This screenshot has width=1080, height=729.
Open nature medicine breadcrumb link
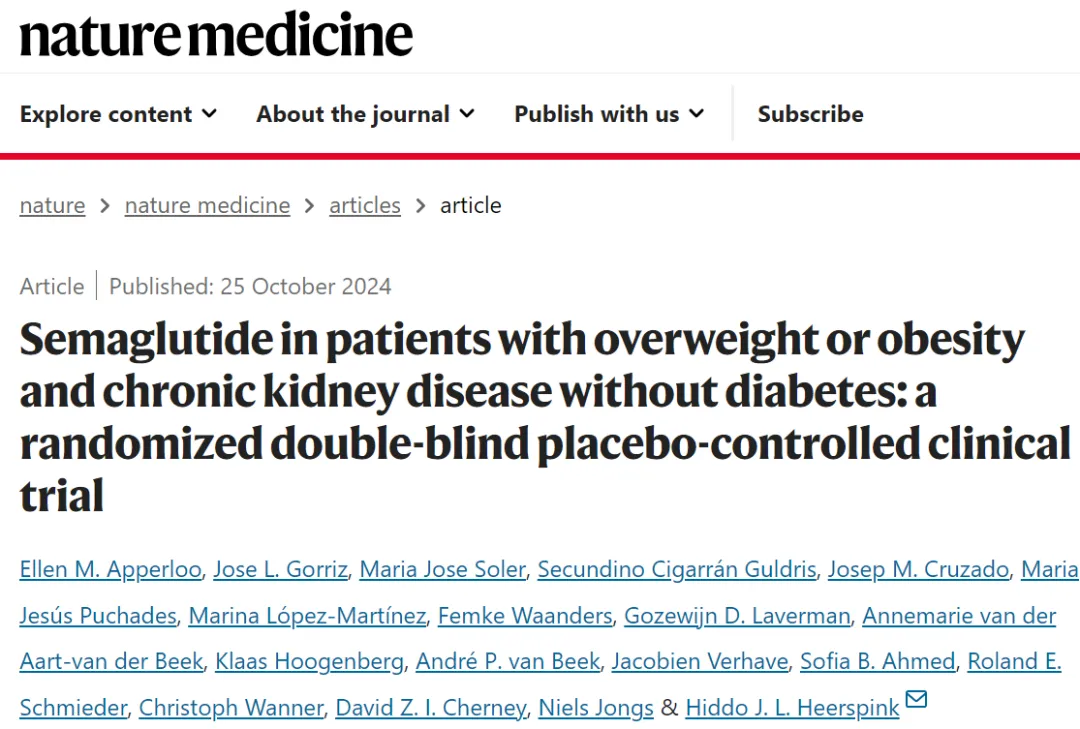click(207, 205)
